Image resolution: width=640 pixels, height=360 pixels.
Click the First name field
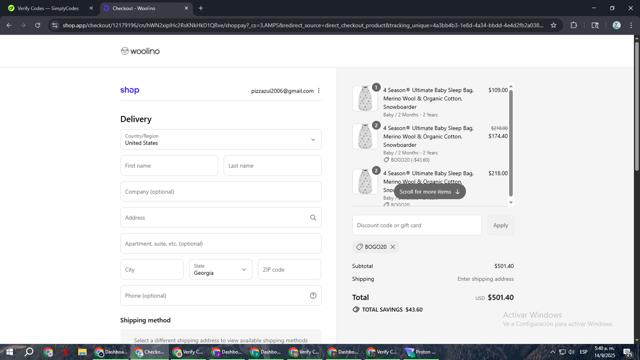[169, 166]
